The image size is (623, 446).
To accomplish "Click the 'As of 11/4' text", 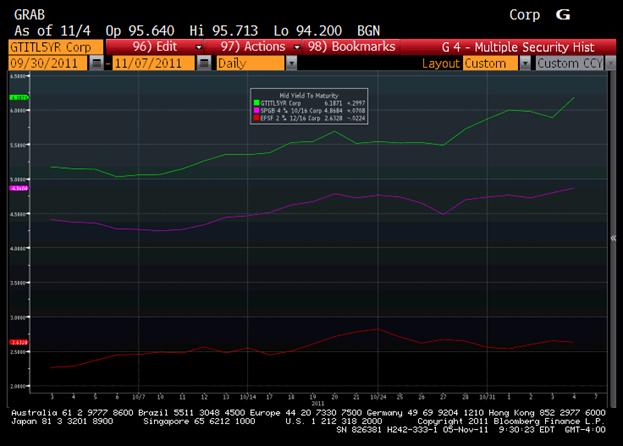I will point(52,31).
